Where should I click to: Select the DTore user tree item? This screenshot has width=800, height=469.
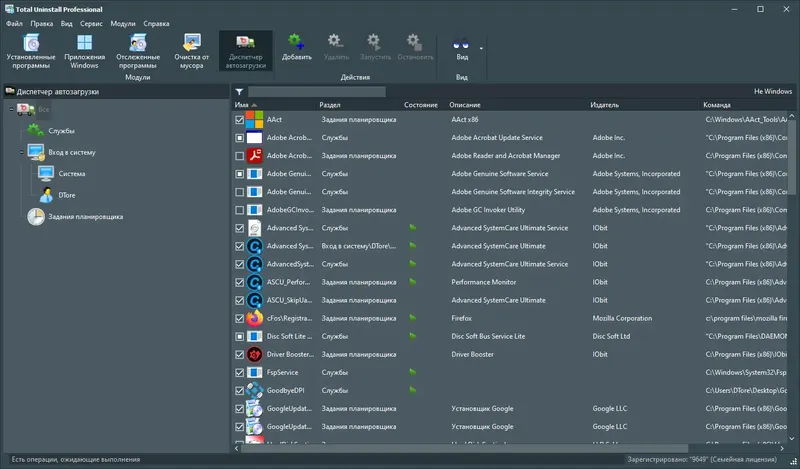click(x=67, y=195)
